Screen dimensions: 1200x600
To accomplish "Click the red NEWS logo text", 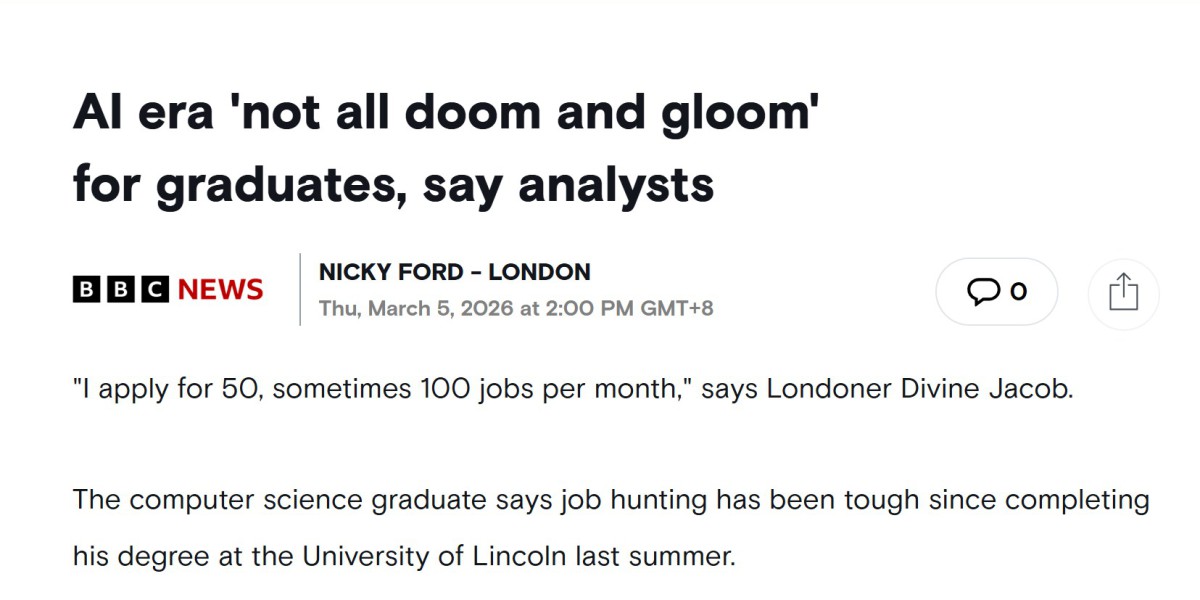I will coord(220,290).
